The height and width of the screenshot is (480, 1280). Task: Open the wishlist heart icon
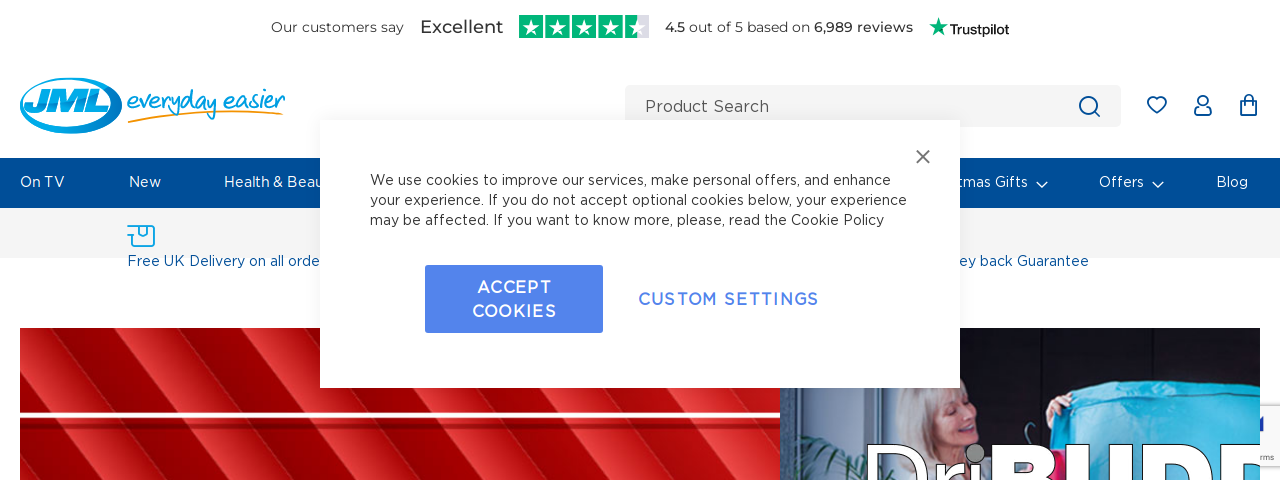click(x=1157, y=105)
